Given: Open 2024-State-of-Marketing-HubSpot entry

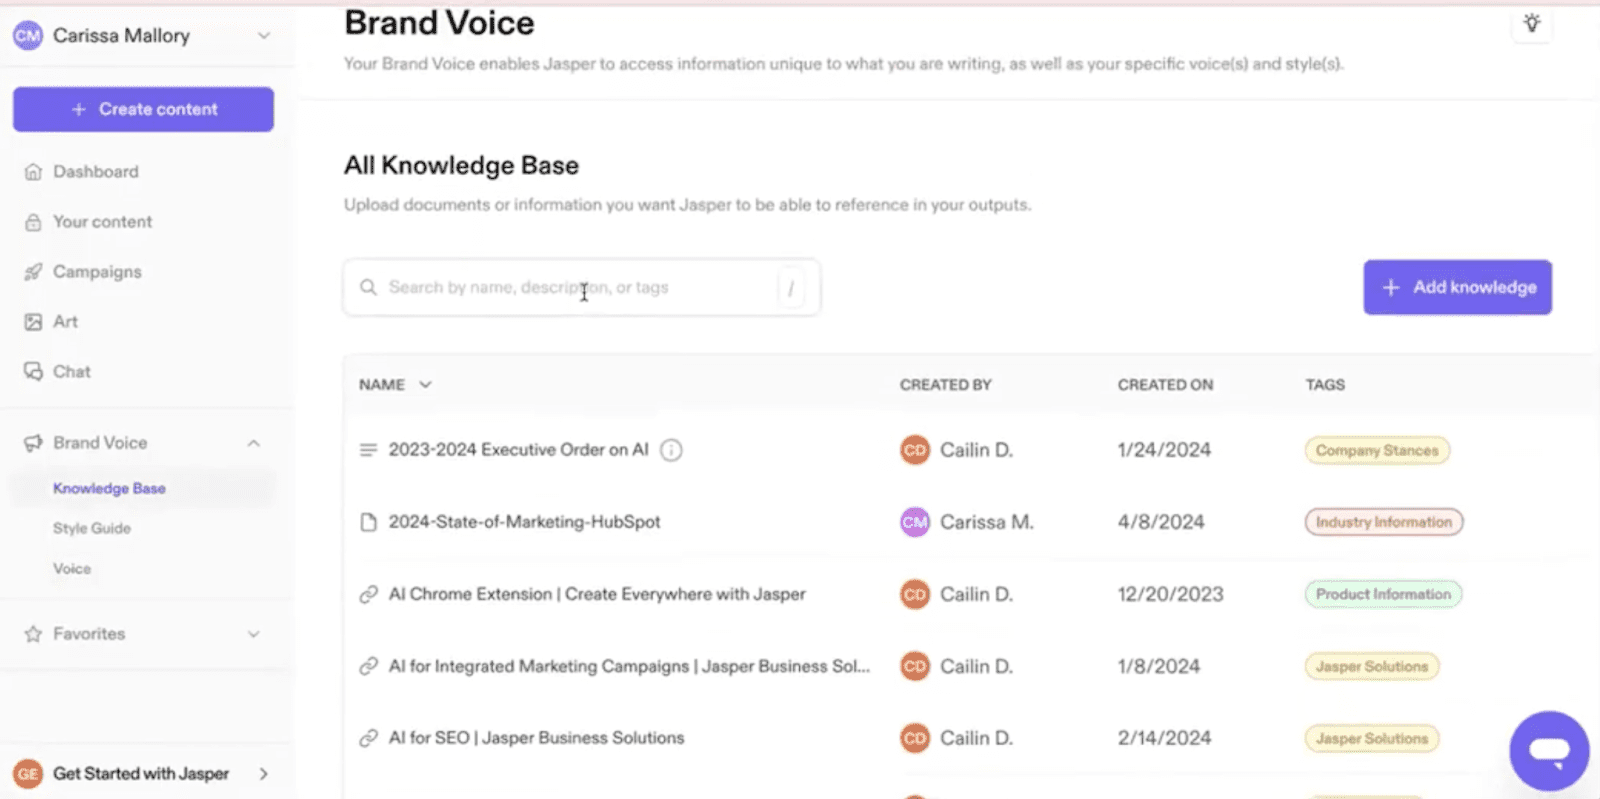Looking at the screenshot, I should 524,522.
